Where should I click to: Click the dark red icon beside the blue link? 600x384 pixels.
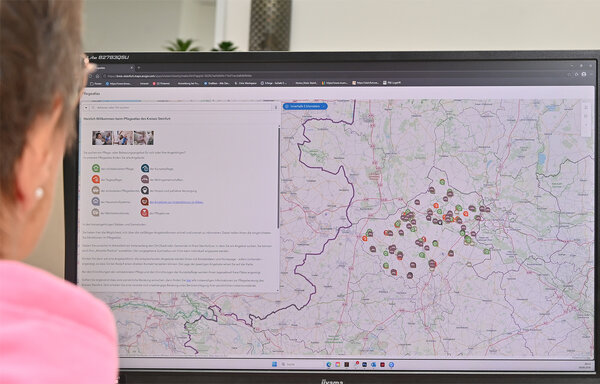pyautogui.click(x=145, y=201)
